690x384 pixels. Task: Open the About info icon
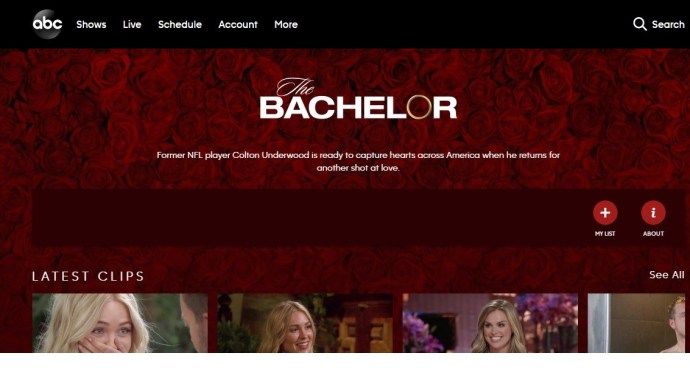pos(653,213)
